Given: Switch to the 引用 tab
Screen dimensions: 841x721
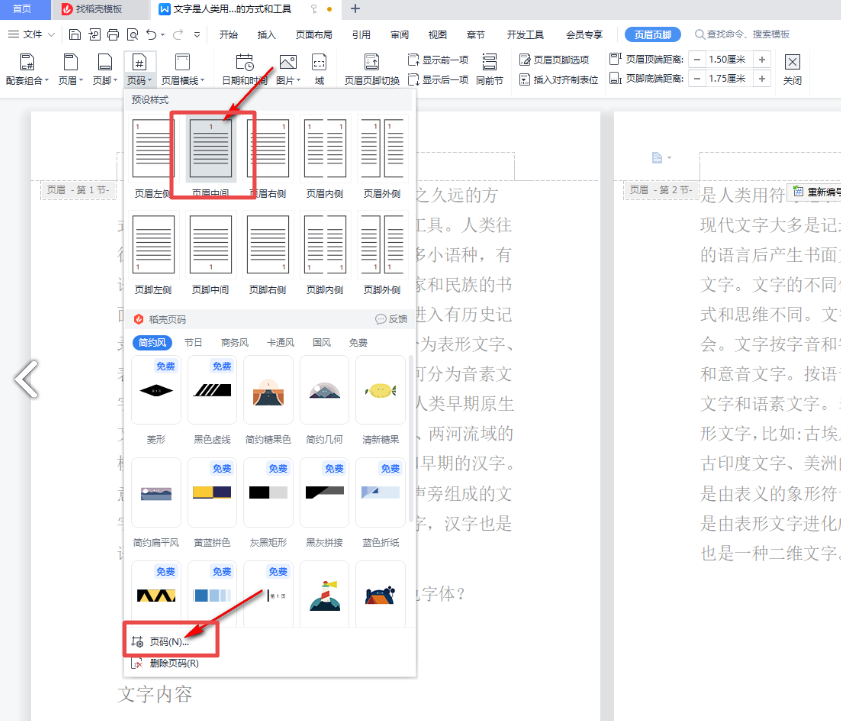Looking at the screenshot, I should 362,34.
